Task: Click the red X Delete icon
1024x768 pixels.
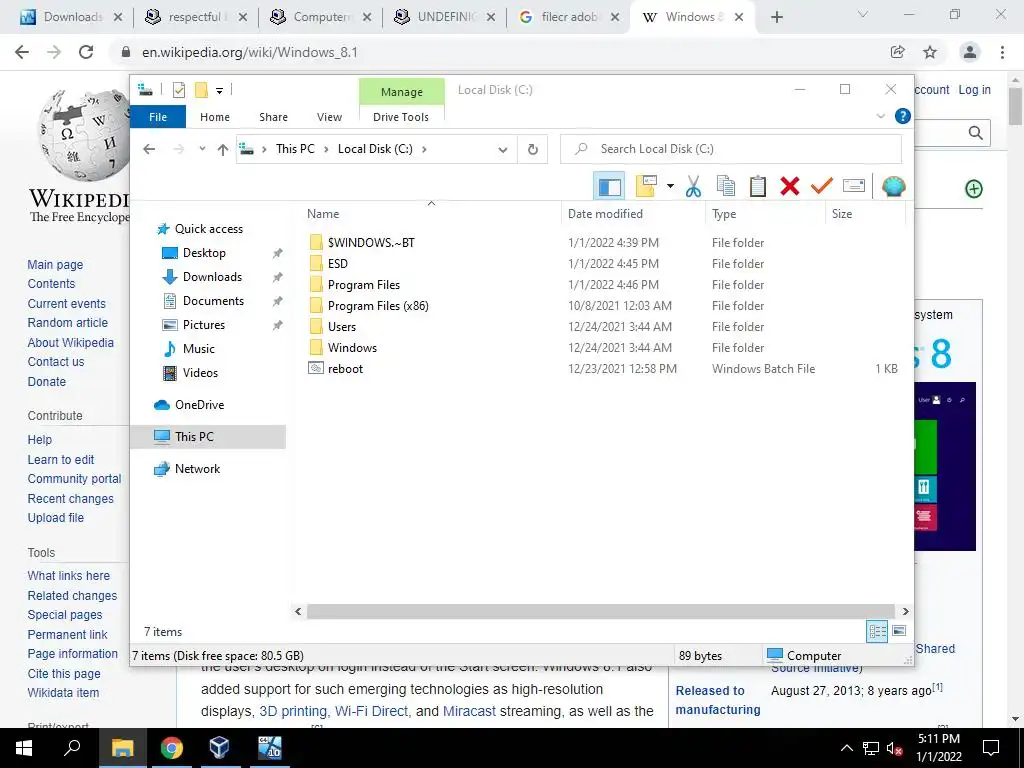Action: pyautogui.click(x=790, y=187)
